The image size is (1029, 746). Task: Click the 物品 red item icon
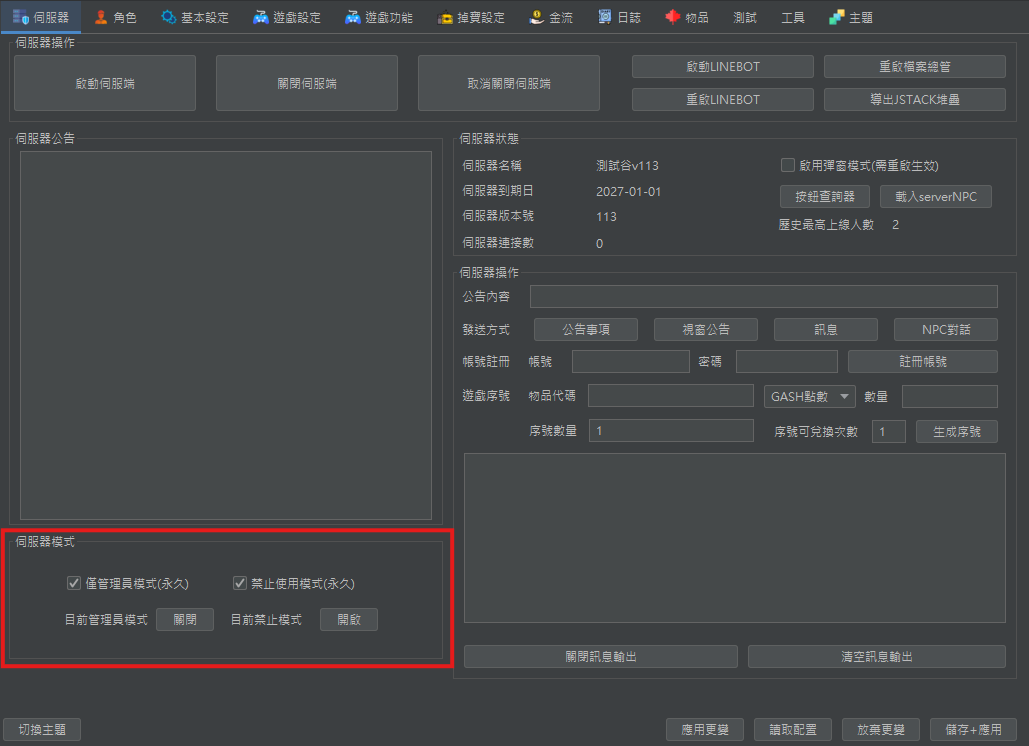672,17
